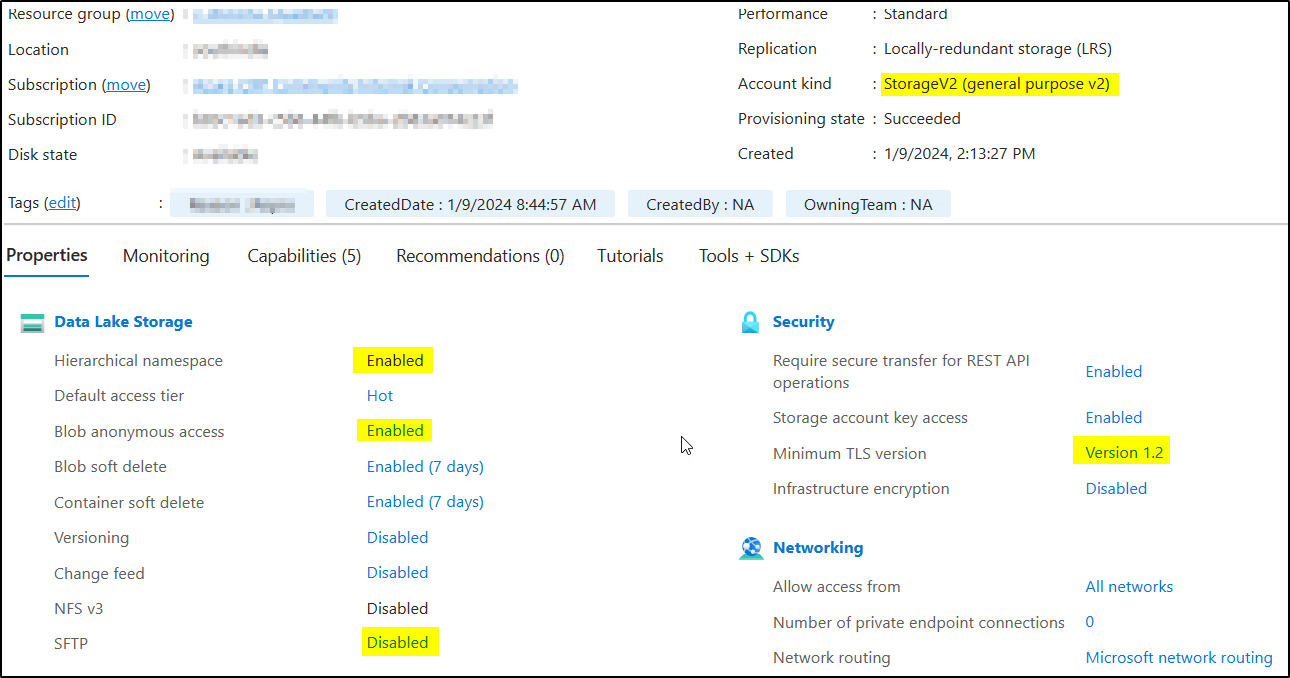
Task: Click the Minimum TLS version label
Action: point(850,454)
